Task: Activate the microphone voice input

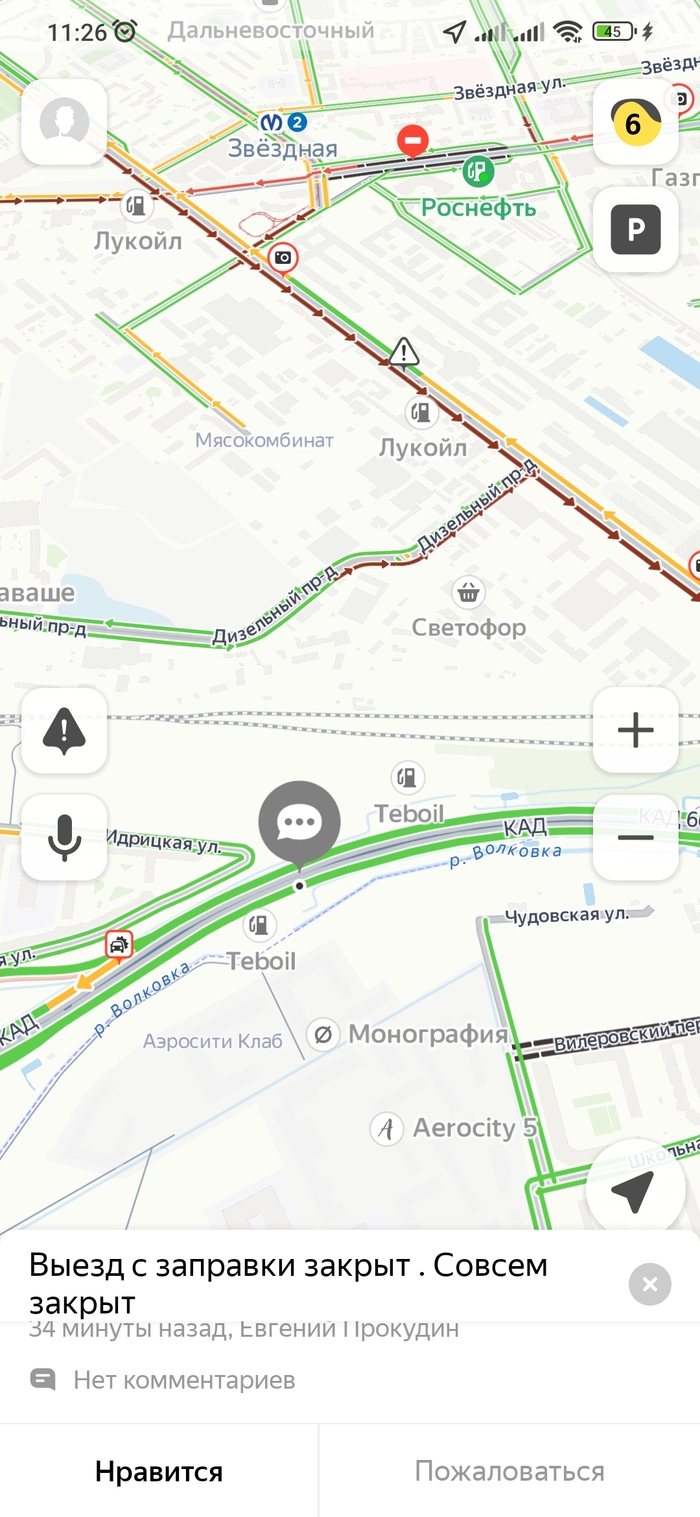Action: [64, 837]
